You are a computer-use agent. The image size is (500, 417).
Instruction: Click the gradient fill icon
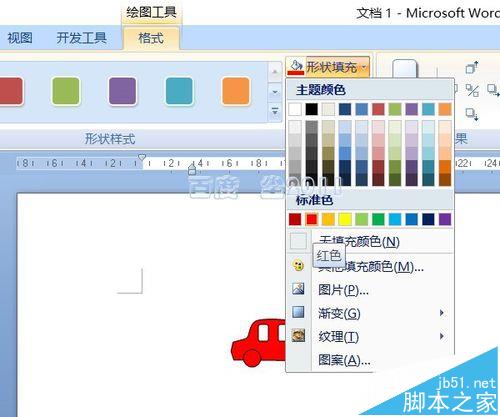pos(298,312)
